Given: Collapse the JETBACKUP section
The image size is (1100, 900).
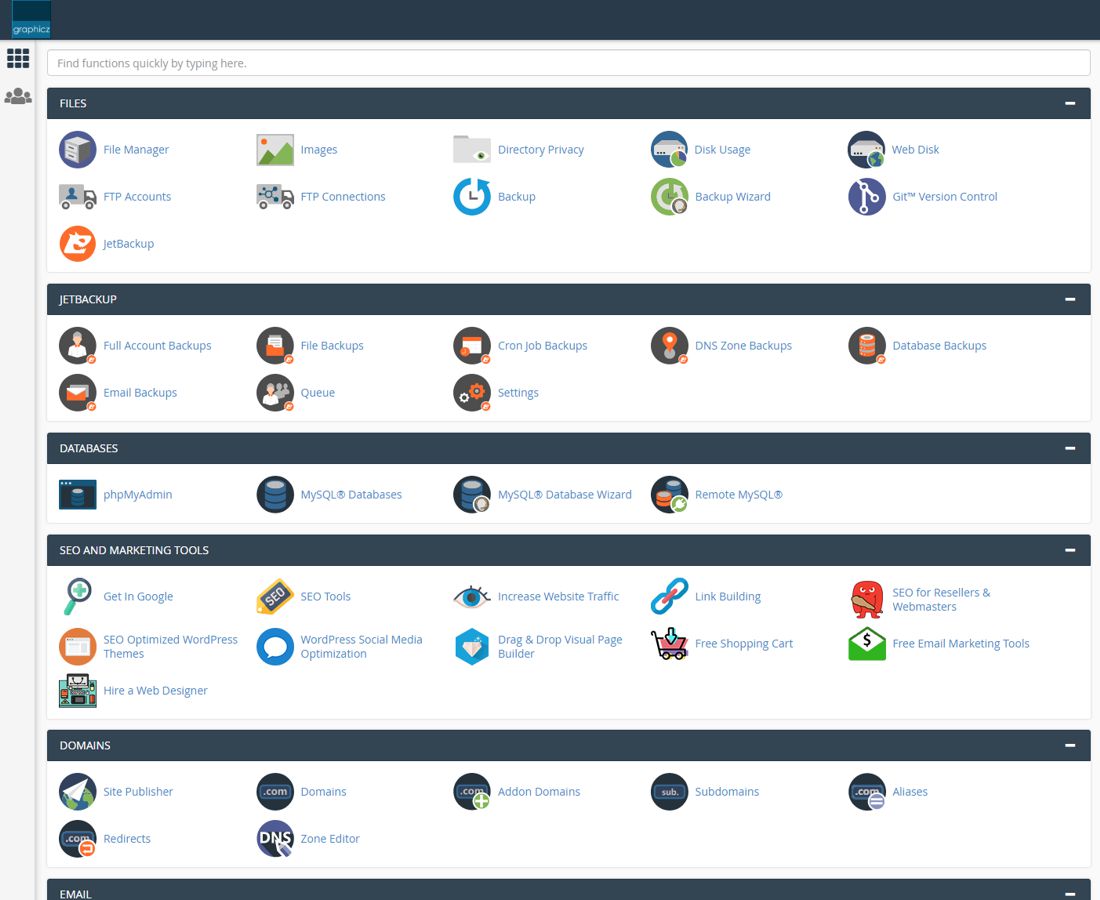Looking at the screenshot, I should [x=1070, y=298].
